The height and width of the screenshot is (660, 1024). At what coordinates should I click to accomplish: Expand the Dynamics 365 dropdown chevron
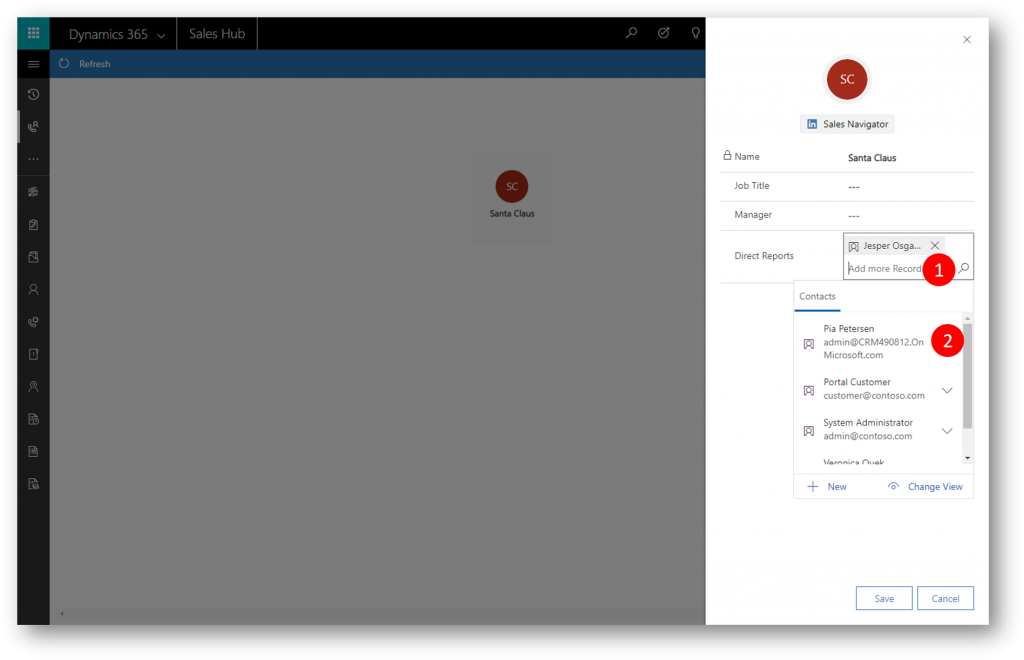[x=161, y=35]
